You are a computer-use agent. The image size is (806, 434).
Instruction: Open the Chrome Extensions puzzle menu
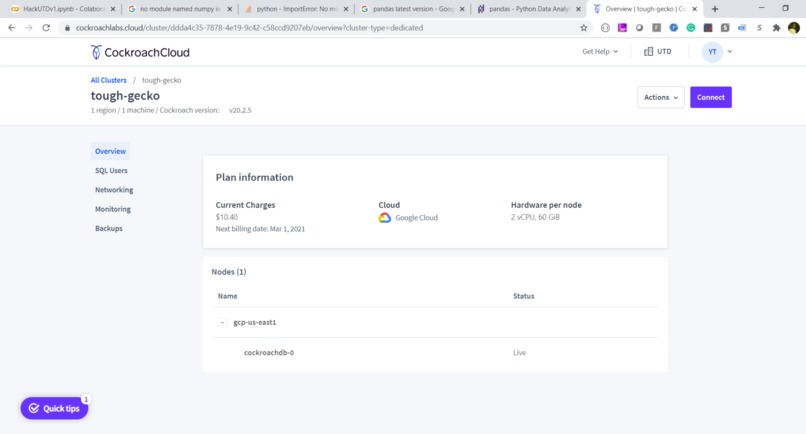click(776, 28)
